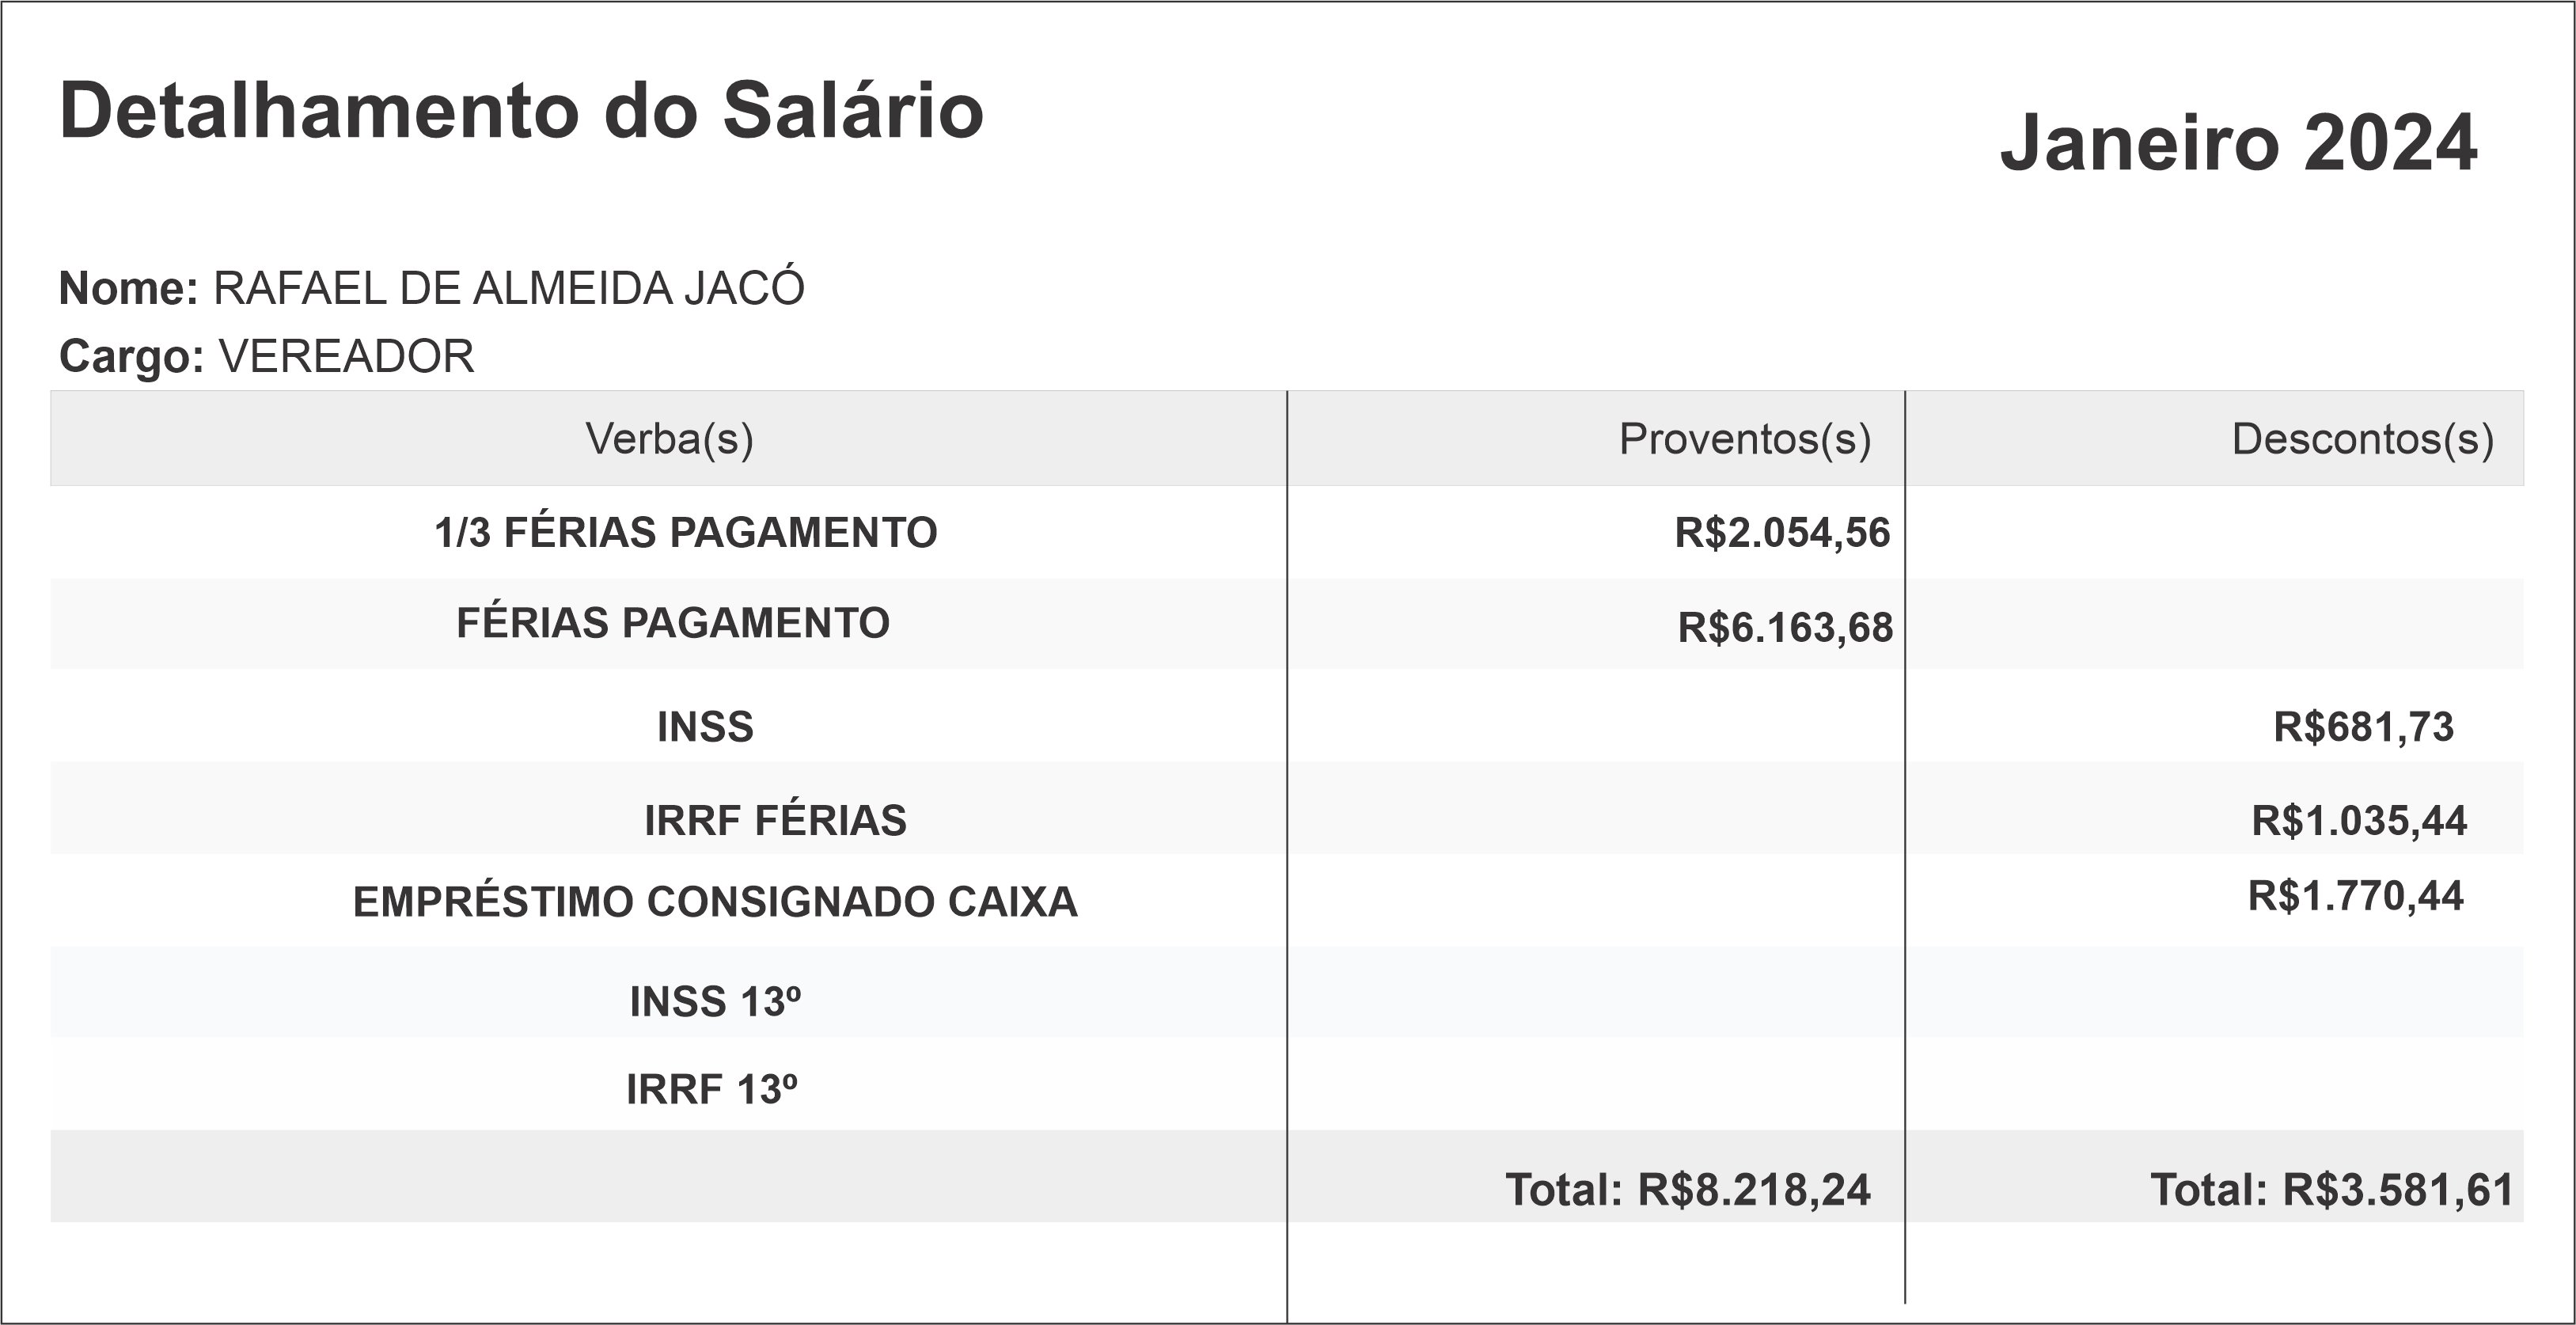Viewport: 2576px width, 1325px height.
Task: Click the INSS discount value R$681,73
Action: [2363, 727]
